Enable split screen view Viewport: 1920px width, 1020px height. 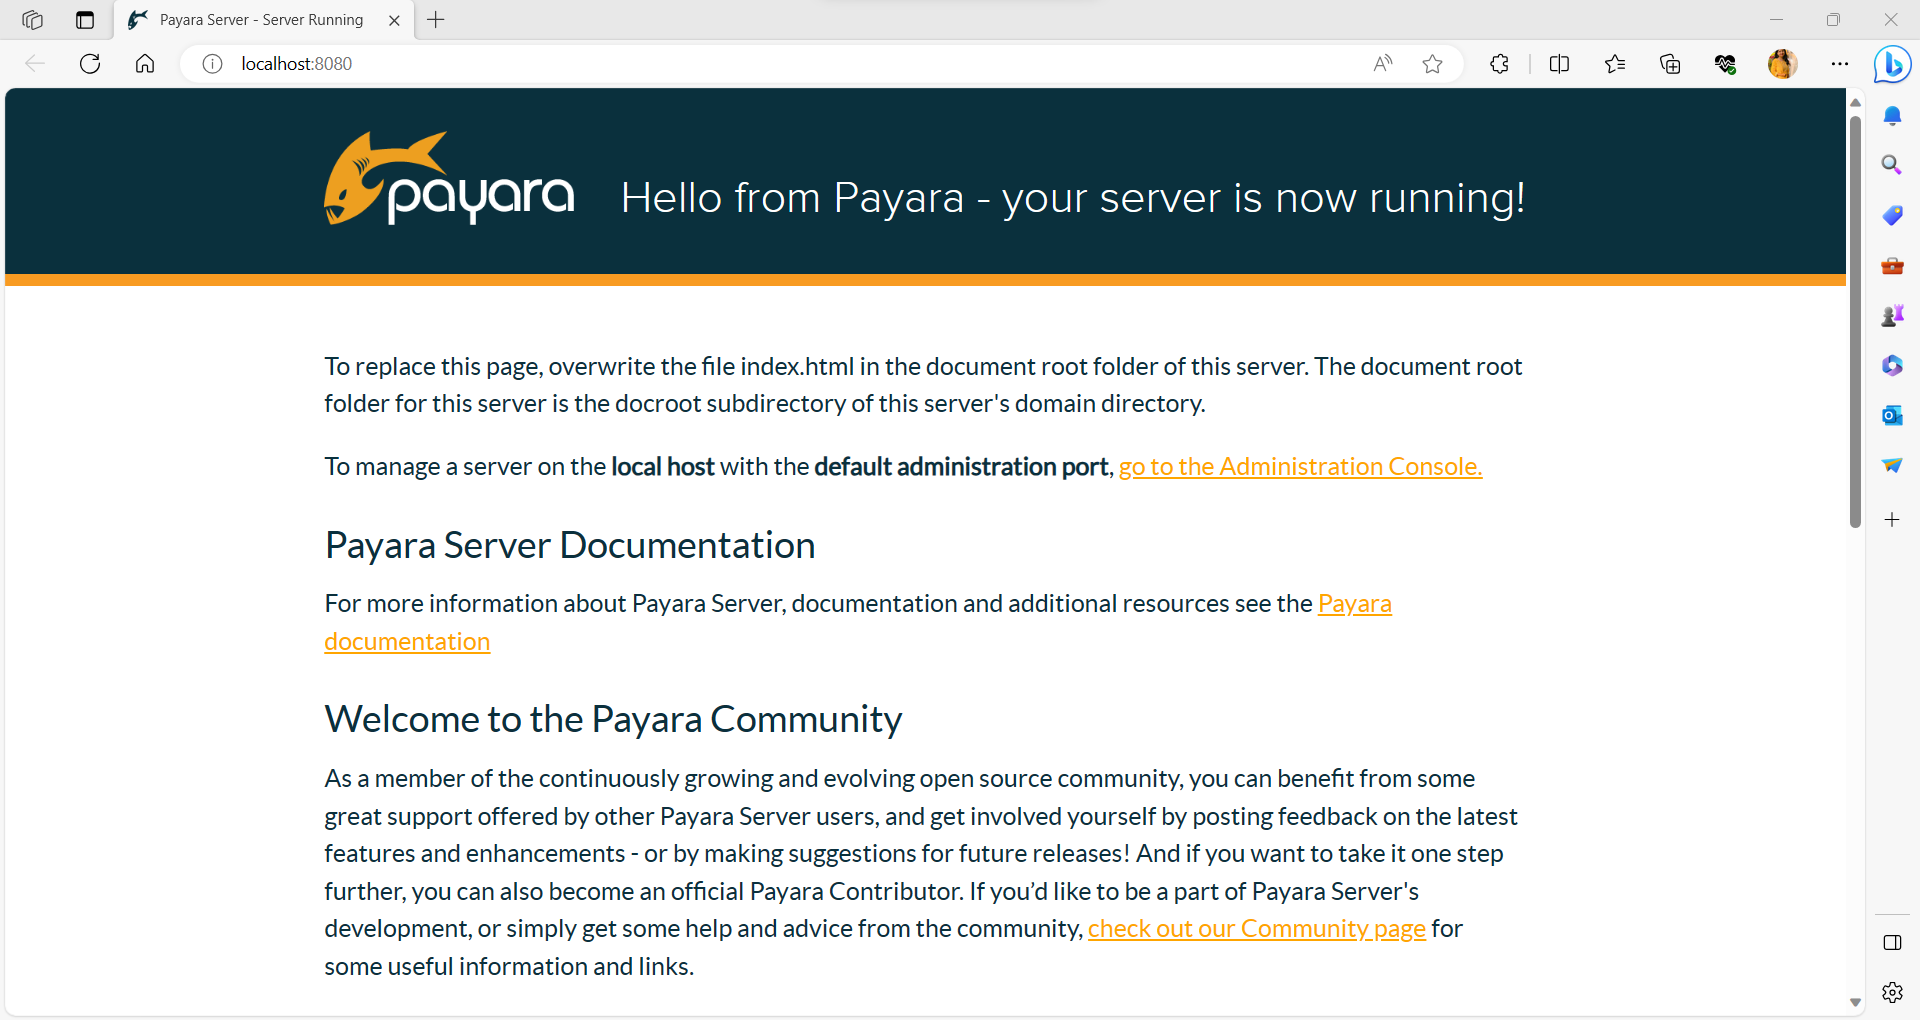(1559, 64)
